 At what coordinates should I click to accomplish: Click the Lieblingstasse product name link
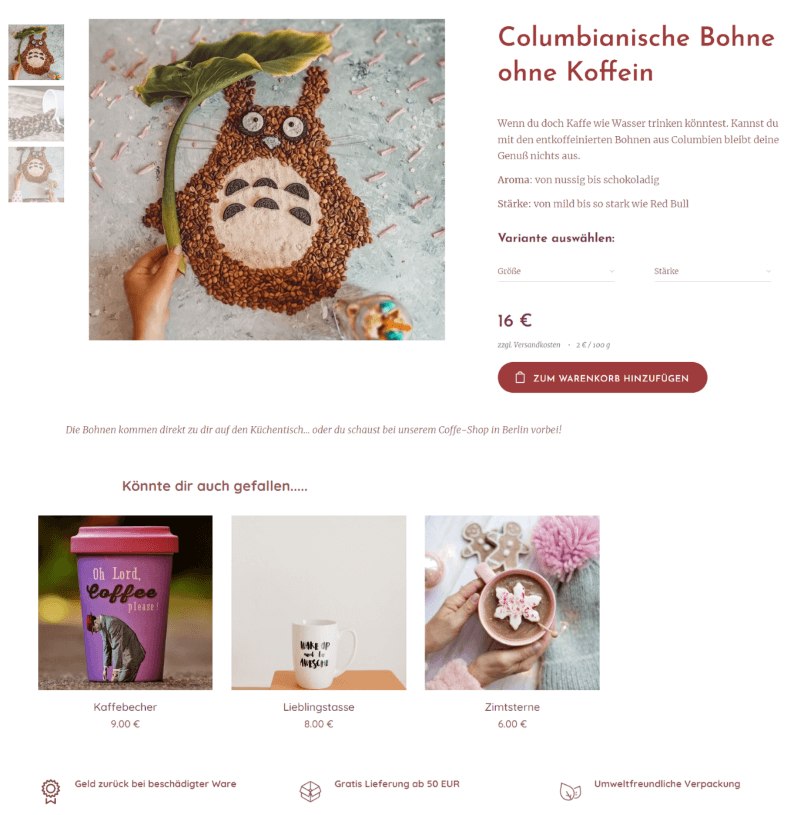(319, 707)
